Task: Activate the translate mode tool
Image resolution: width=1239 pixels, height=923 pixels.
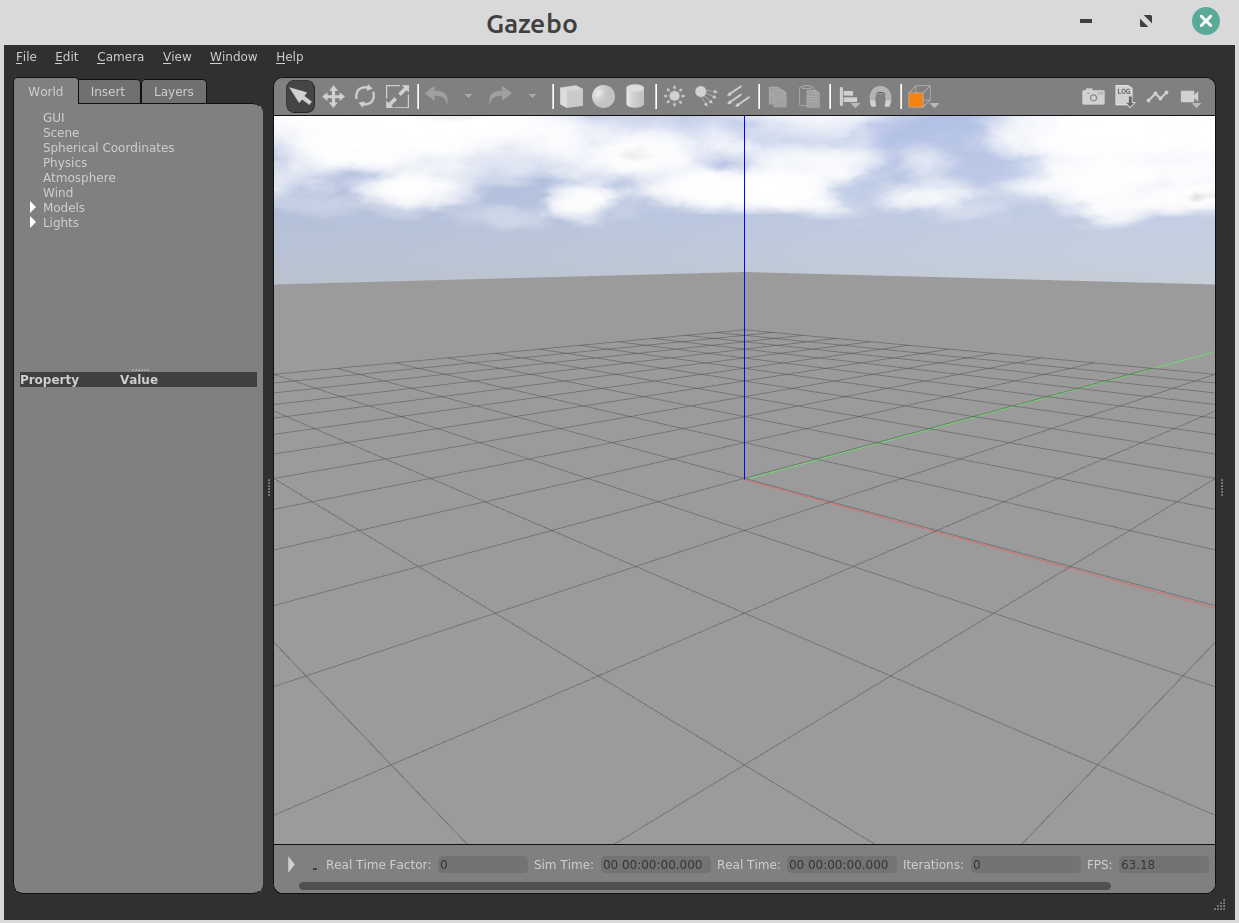Action: coord(333,97)
